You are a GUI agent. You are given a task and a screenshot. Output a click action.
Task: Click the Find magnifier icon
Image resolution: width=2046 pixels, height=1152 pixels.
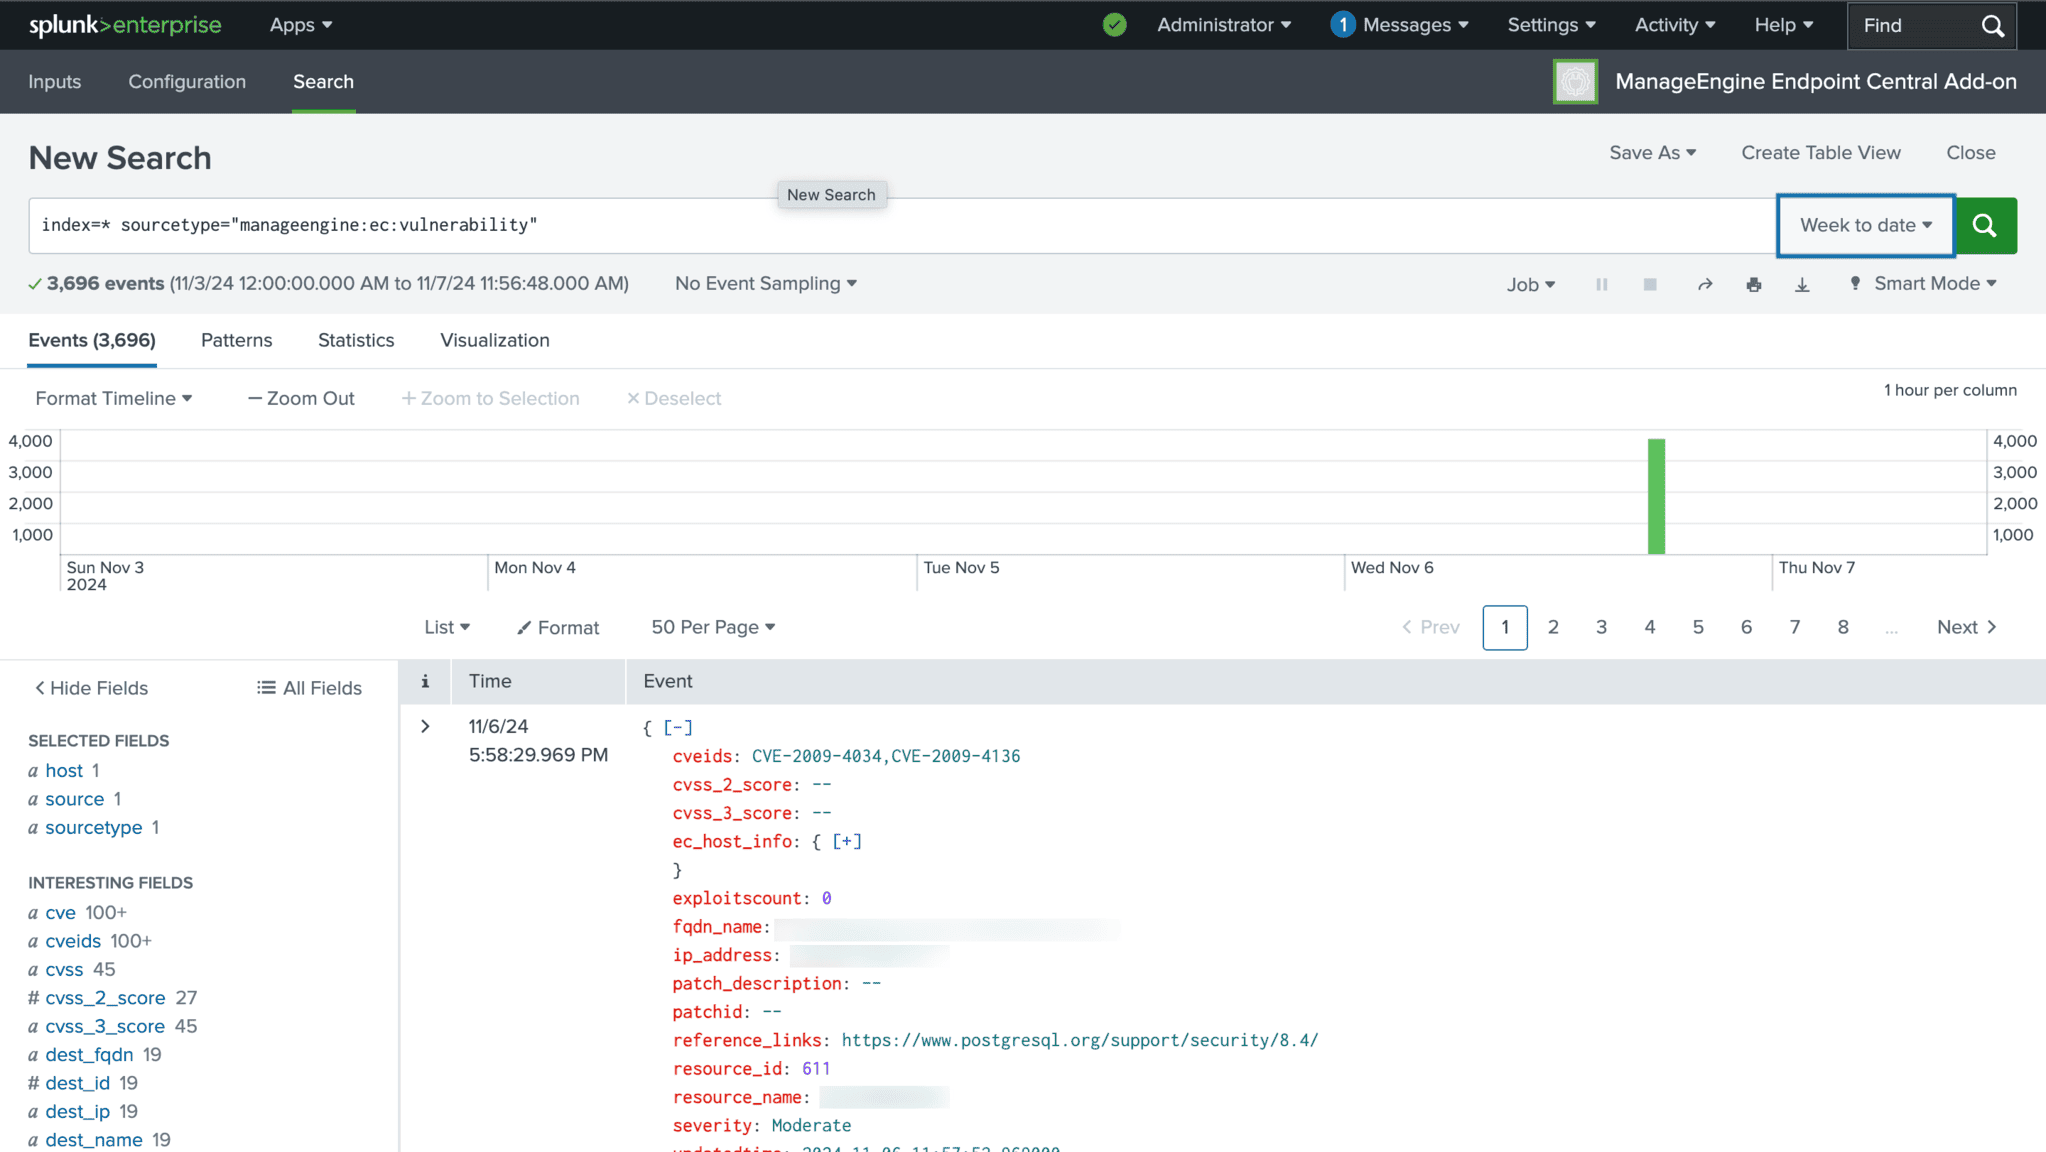point(1992,26)
